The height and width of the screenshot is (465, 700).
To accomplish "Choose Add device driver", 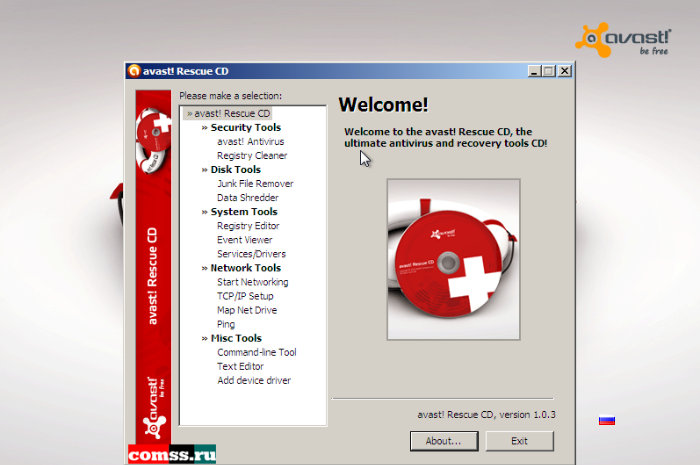I will [x=254, y=380].
